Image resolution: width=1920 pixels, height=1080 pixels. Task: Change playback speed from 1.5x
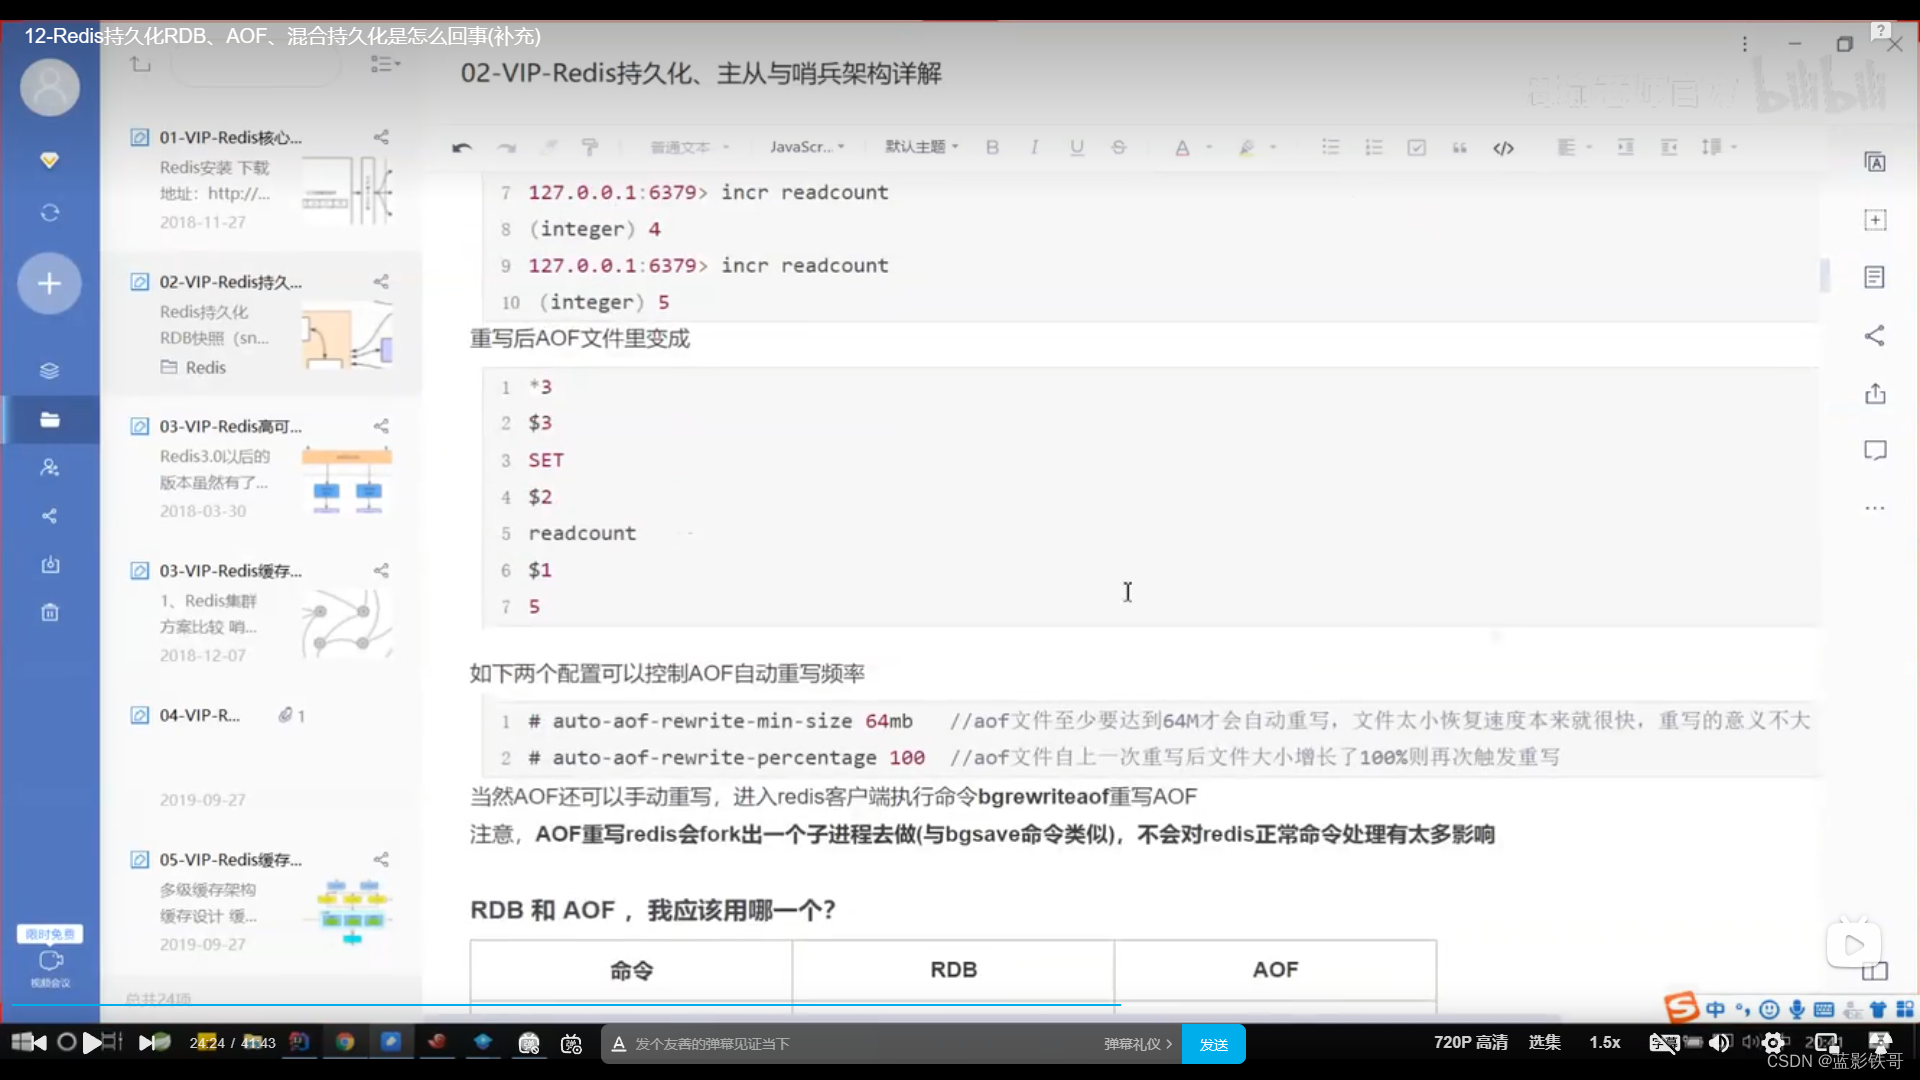1605,1042
